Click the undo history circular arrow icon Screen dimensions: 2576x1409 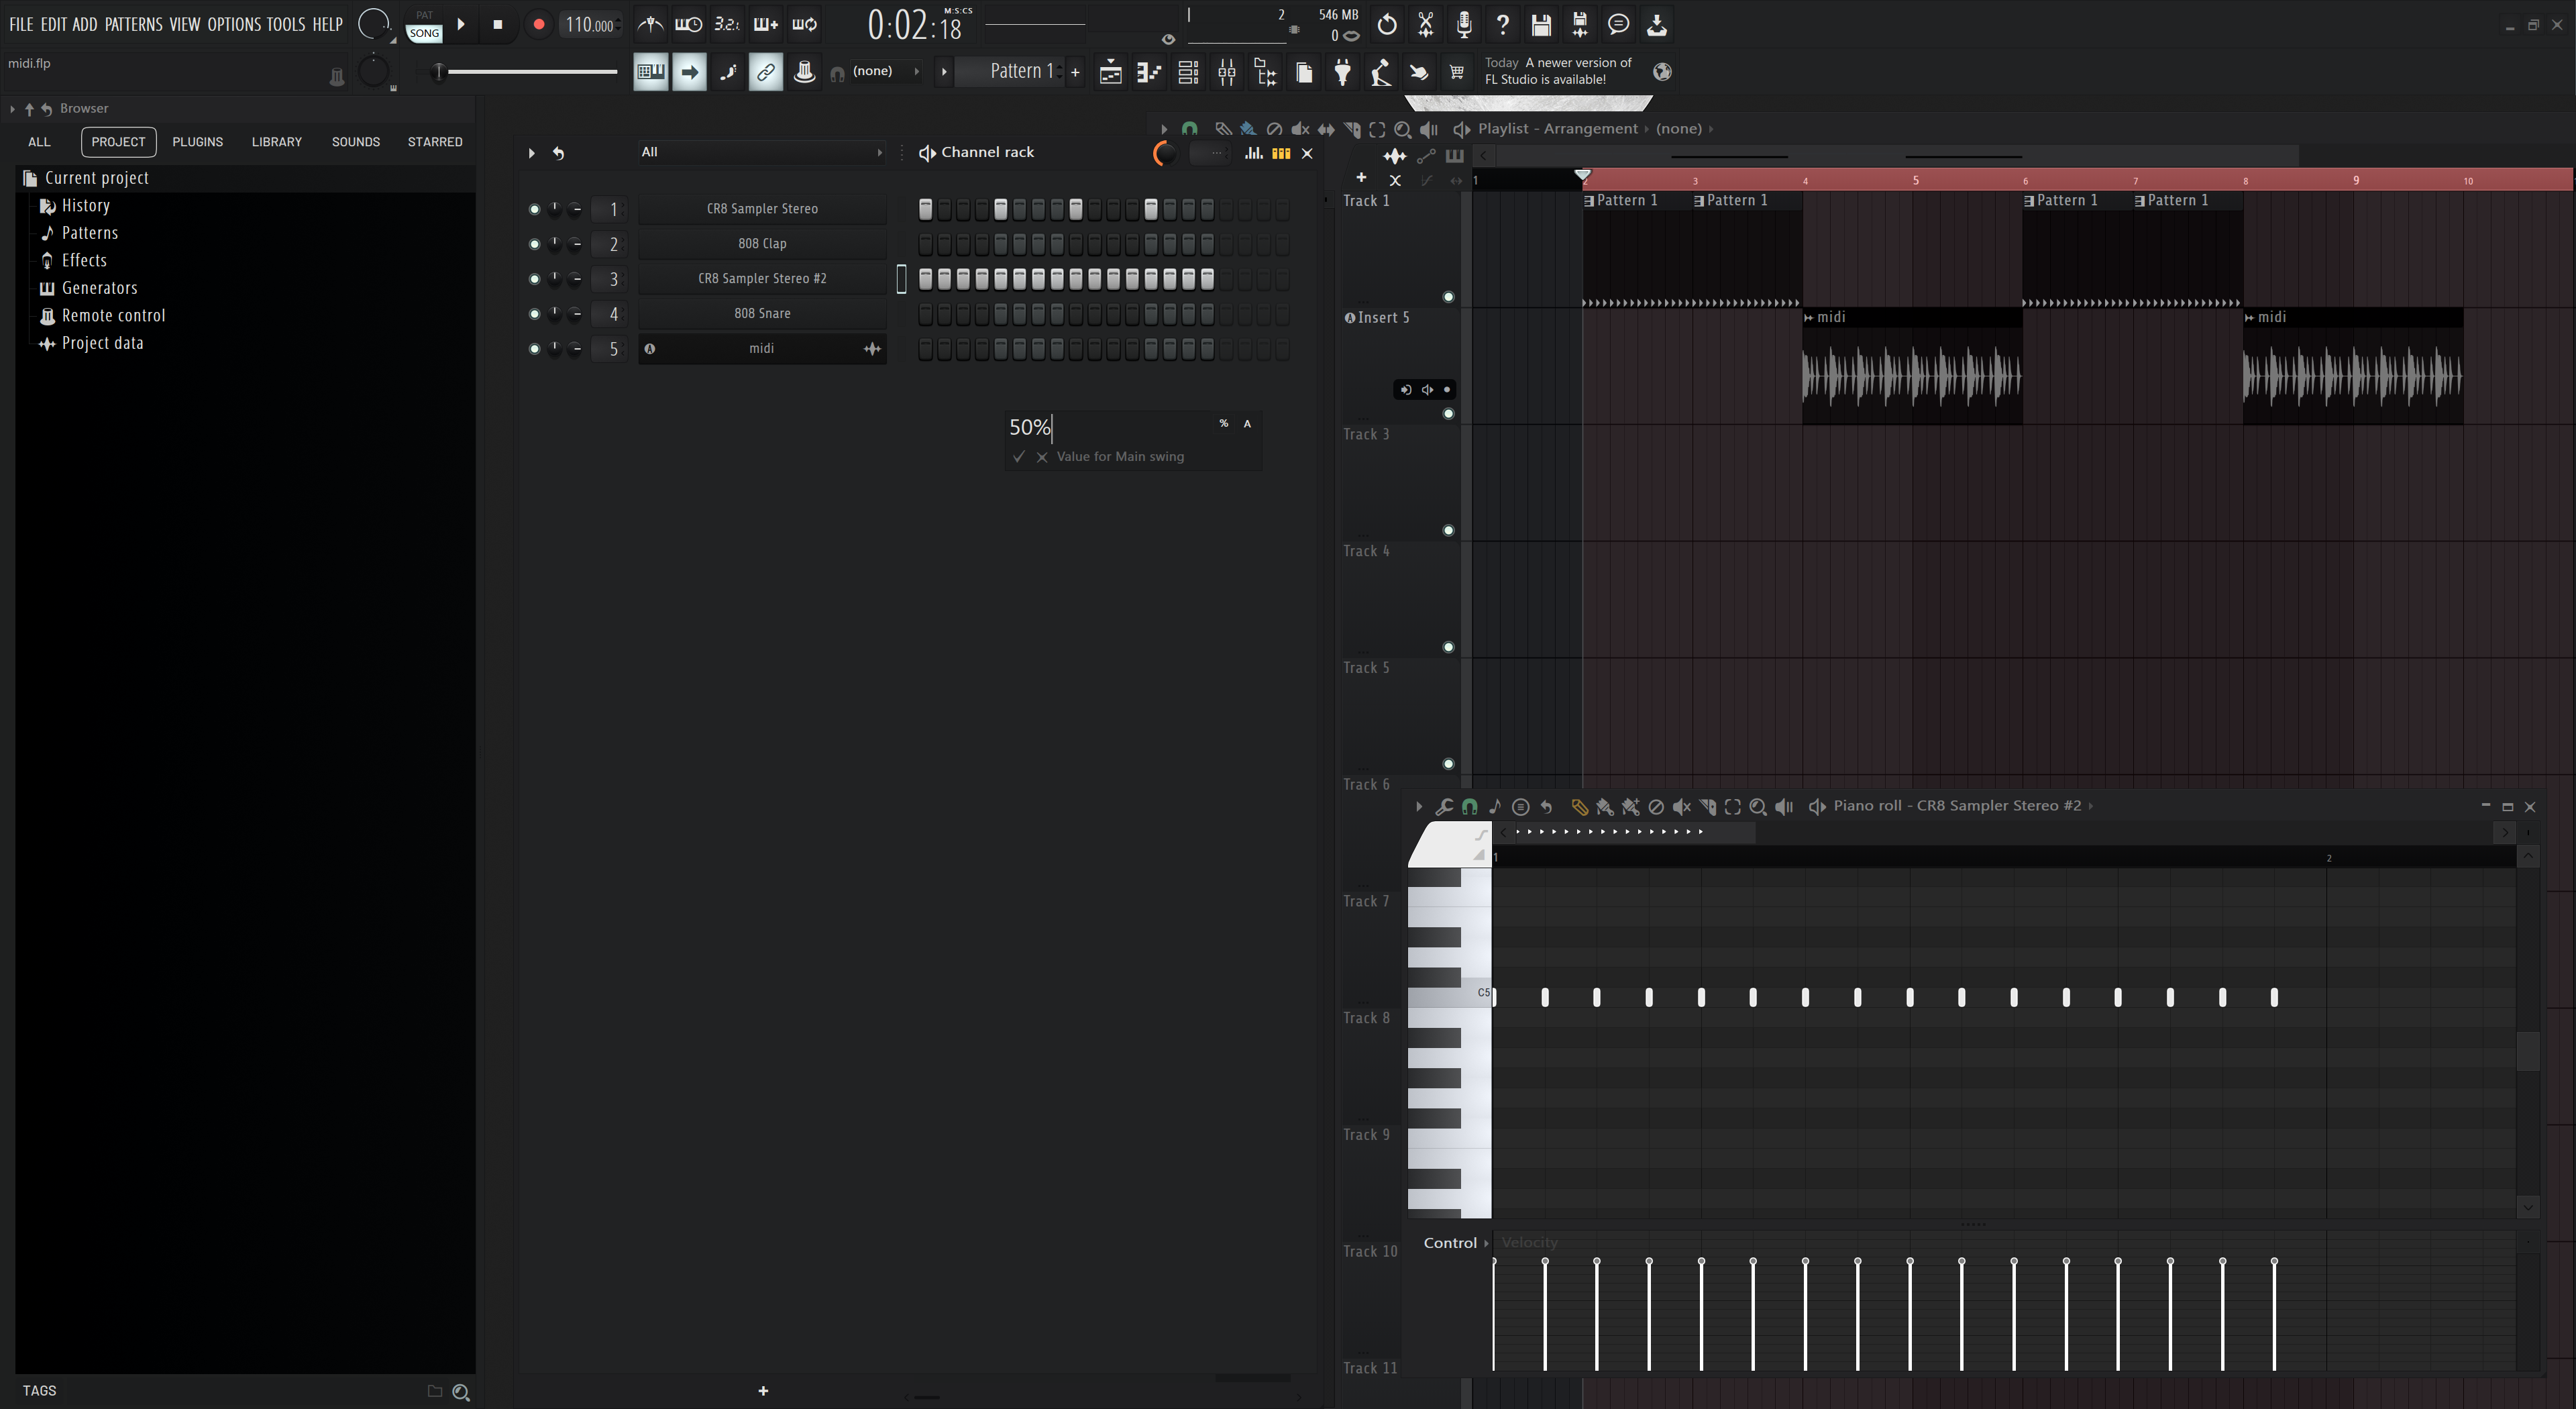coord(1387,24)
